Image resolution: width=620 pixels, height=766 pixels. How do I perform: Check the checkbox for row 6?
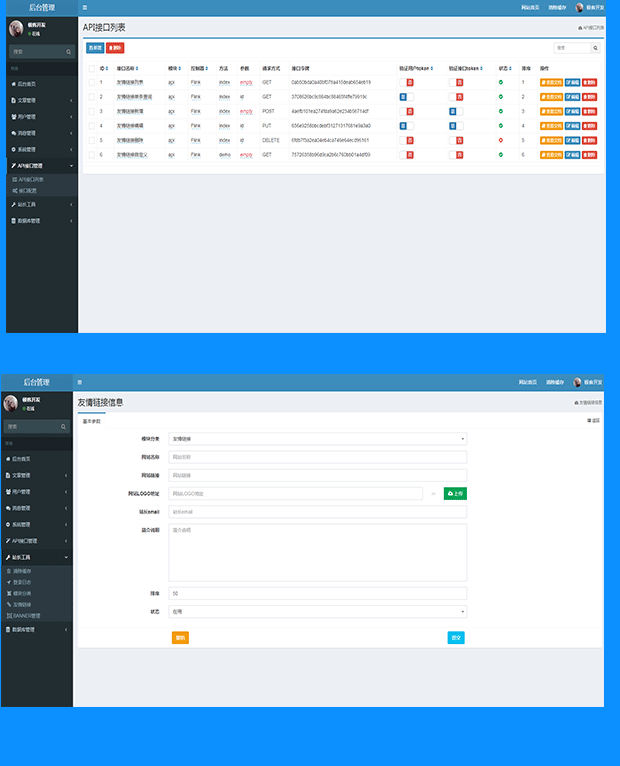pos(91,155)
